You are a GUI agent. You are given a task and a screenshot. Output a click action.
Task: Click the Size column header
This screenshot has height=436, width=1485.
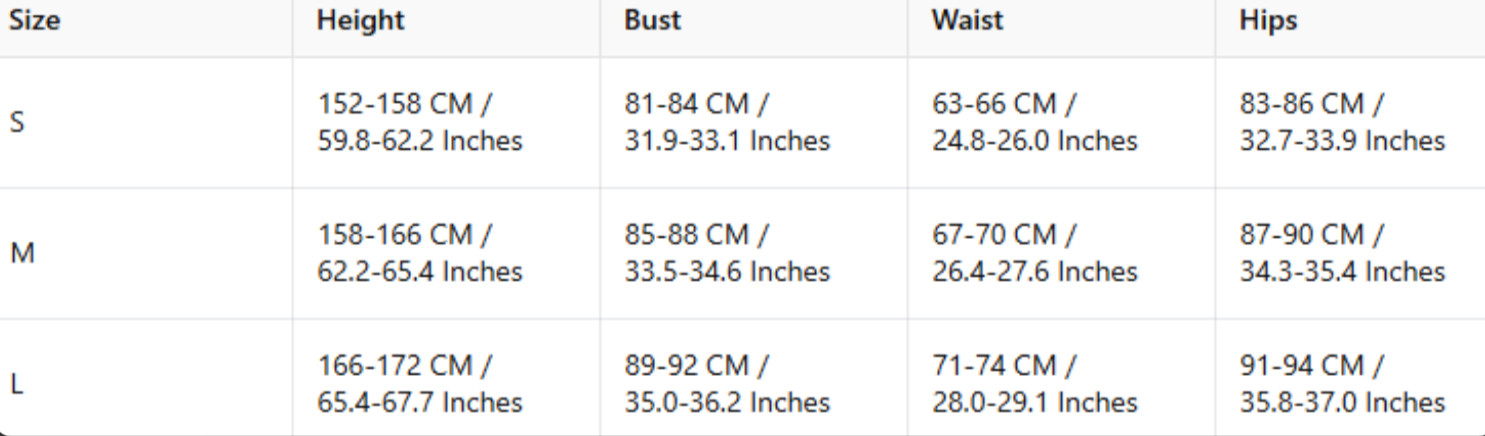point(34,21)
